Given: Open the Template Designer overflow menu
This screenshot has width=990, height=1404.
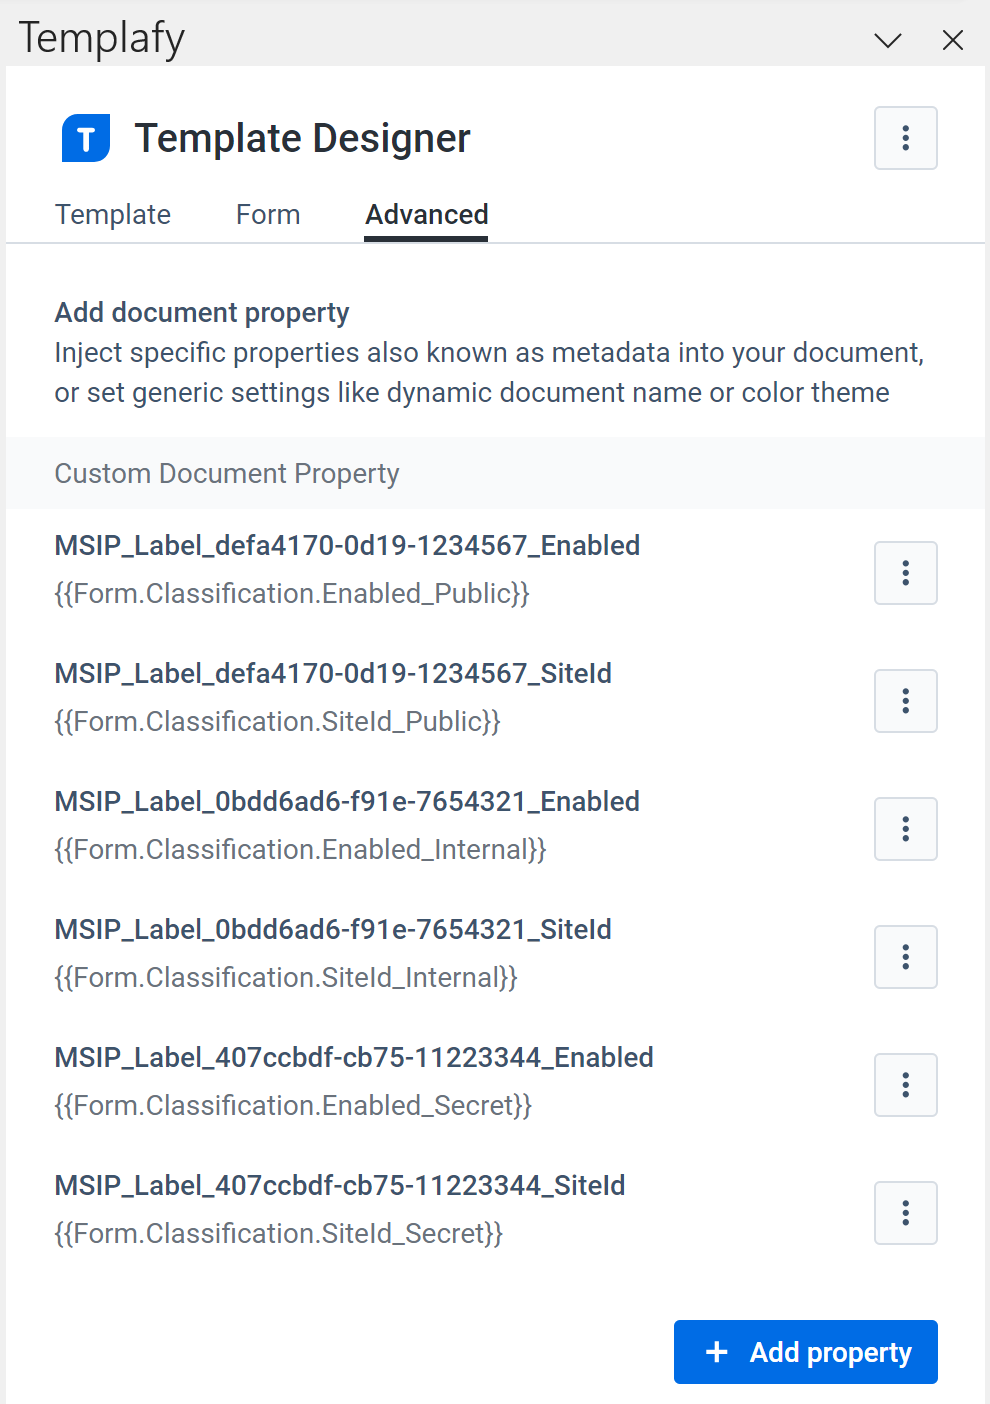Looking at the screenshot, I should [905, 138].
